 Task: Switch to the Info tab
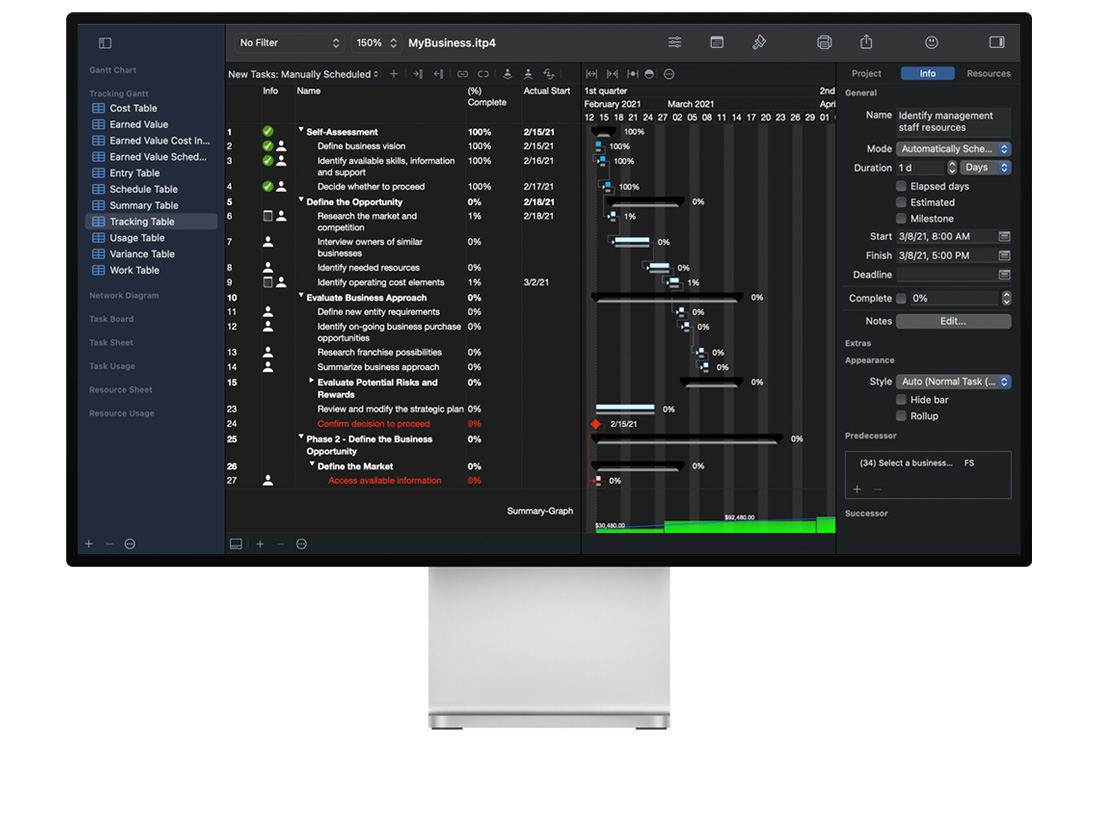coord(927,74)
